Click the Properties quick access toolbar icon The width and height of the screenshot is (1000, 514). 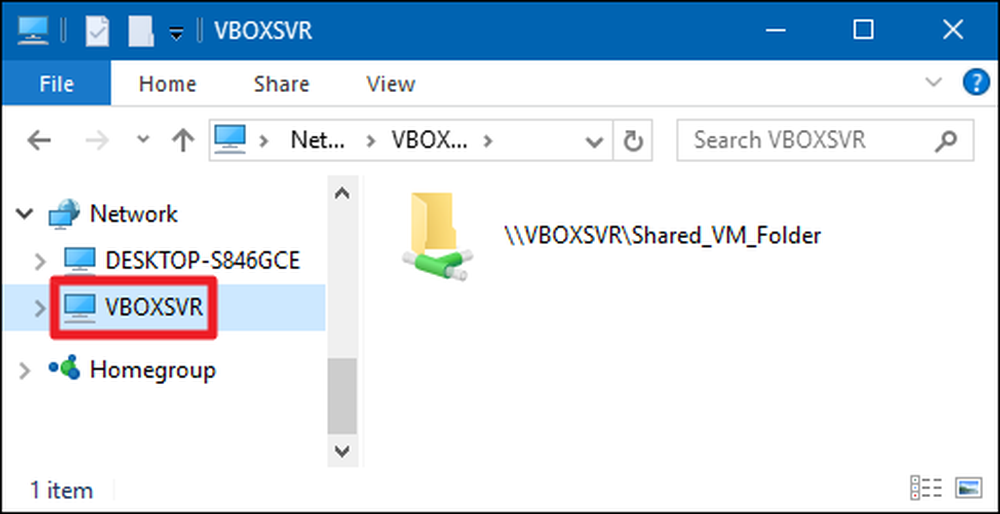pos(98,31)
